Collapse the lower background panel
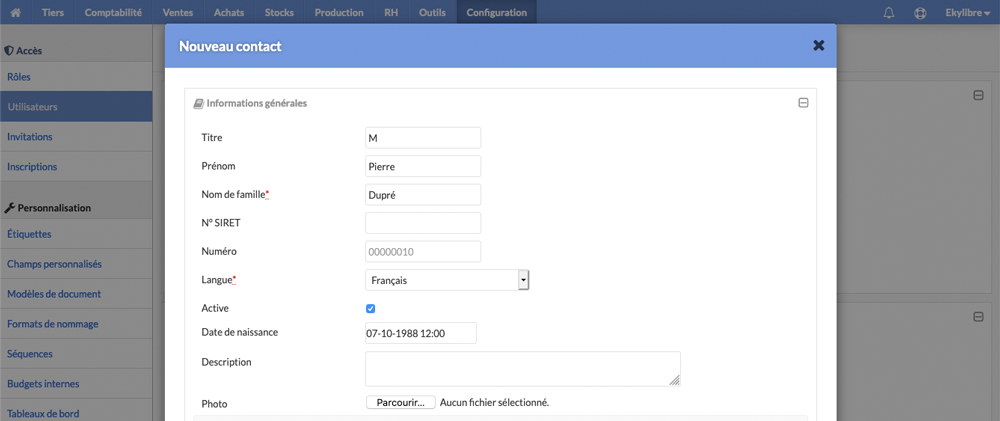The height and width of the screenshot is (421, 1000). [978, 316]
